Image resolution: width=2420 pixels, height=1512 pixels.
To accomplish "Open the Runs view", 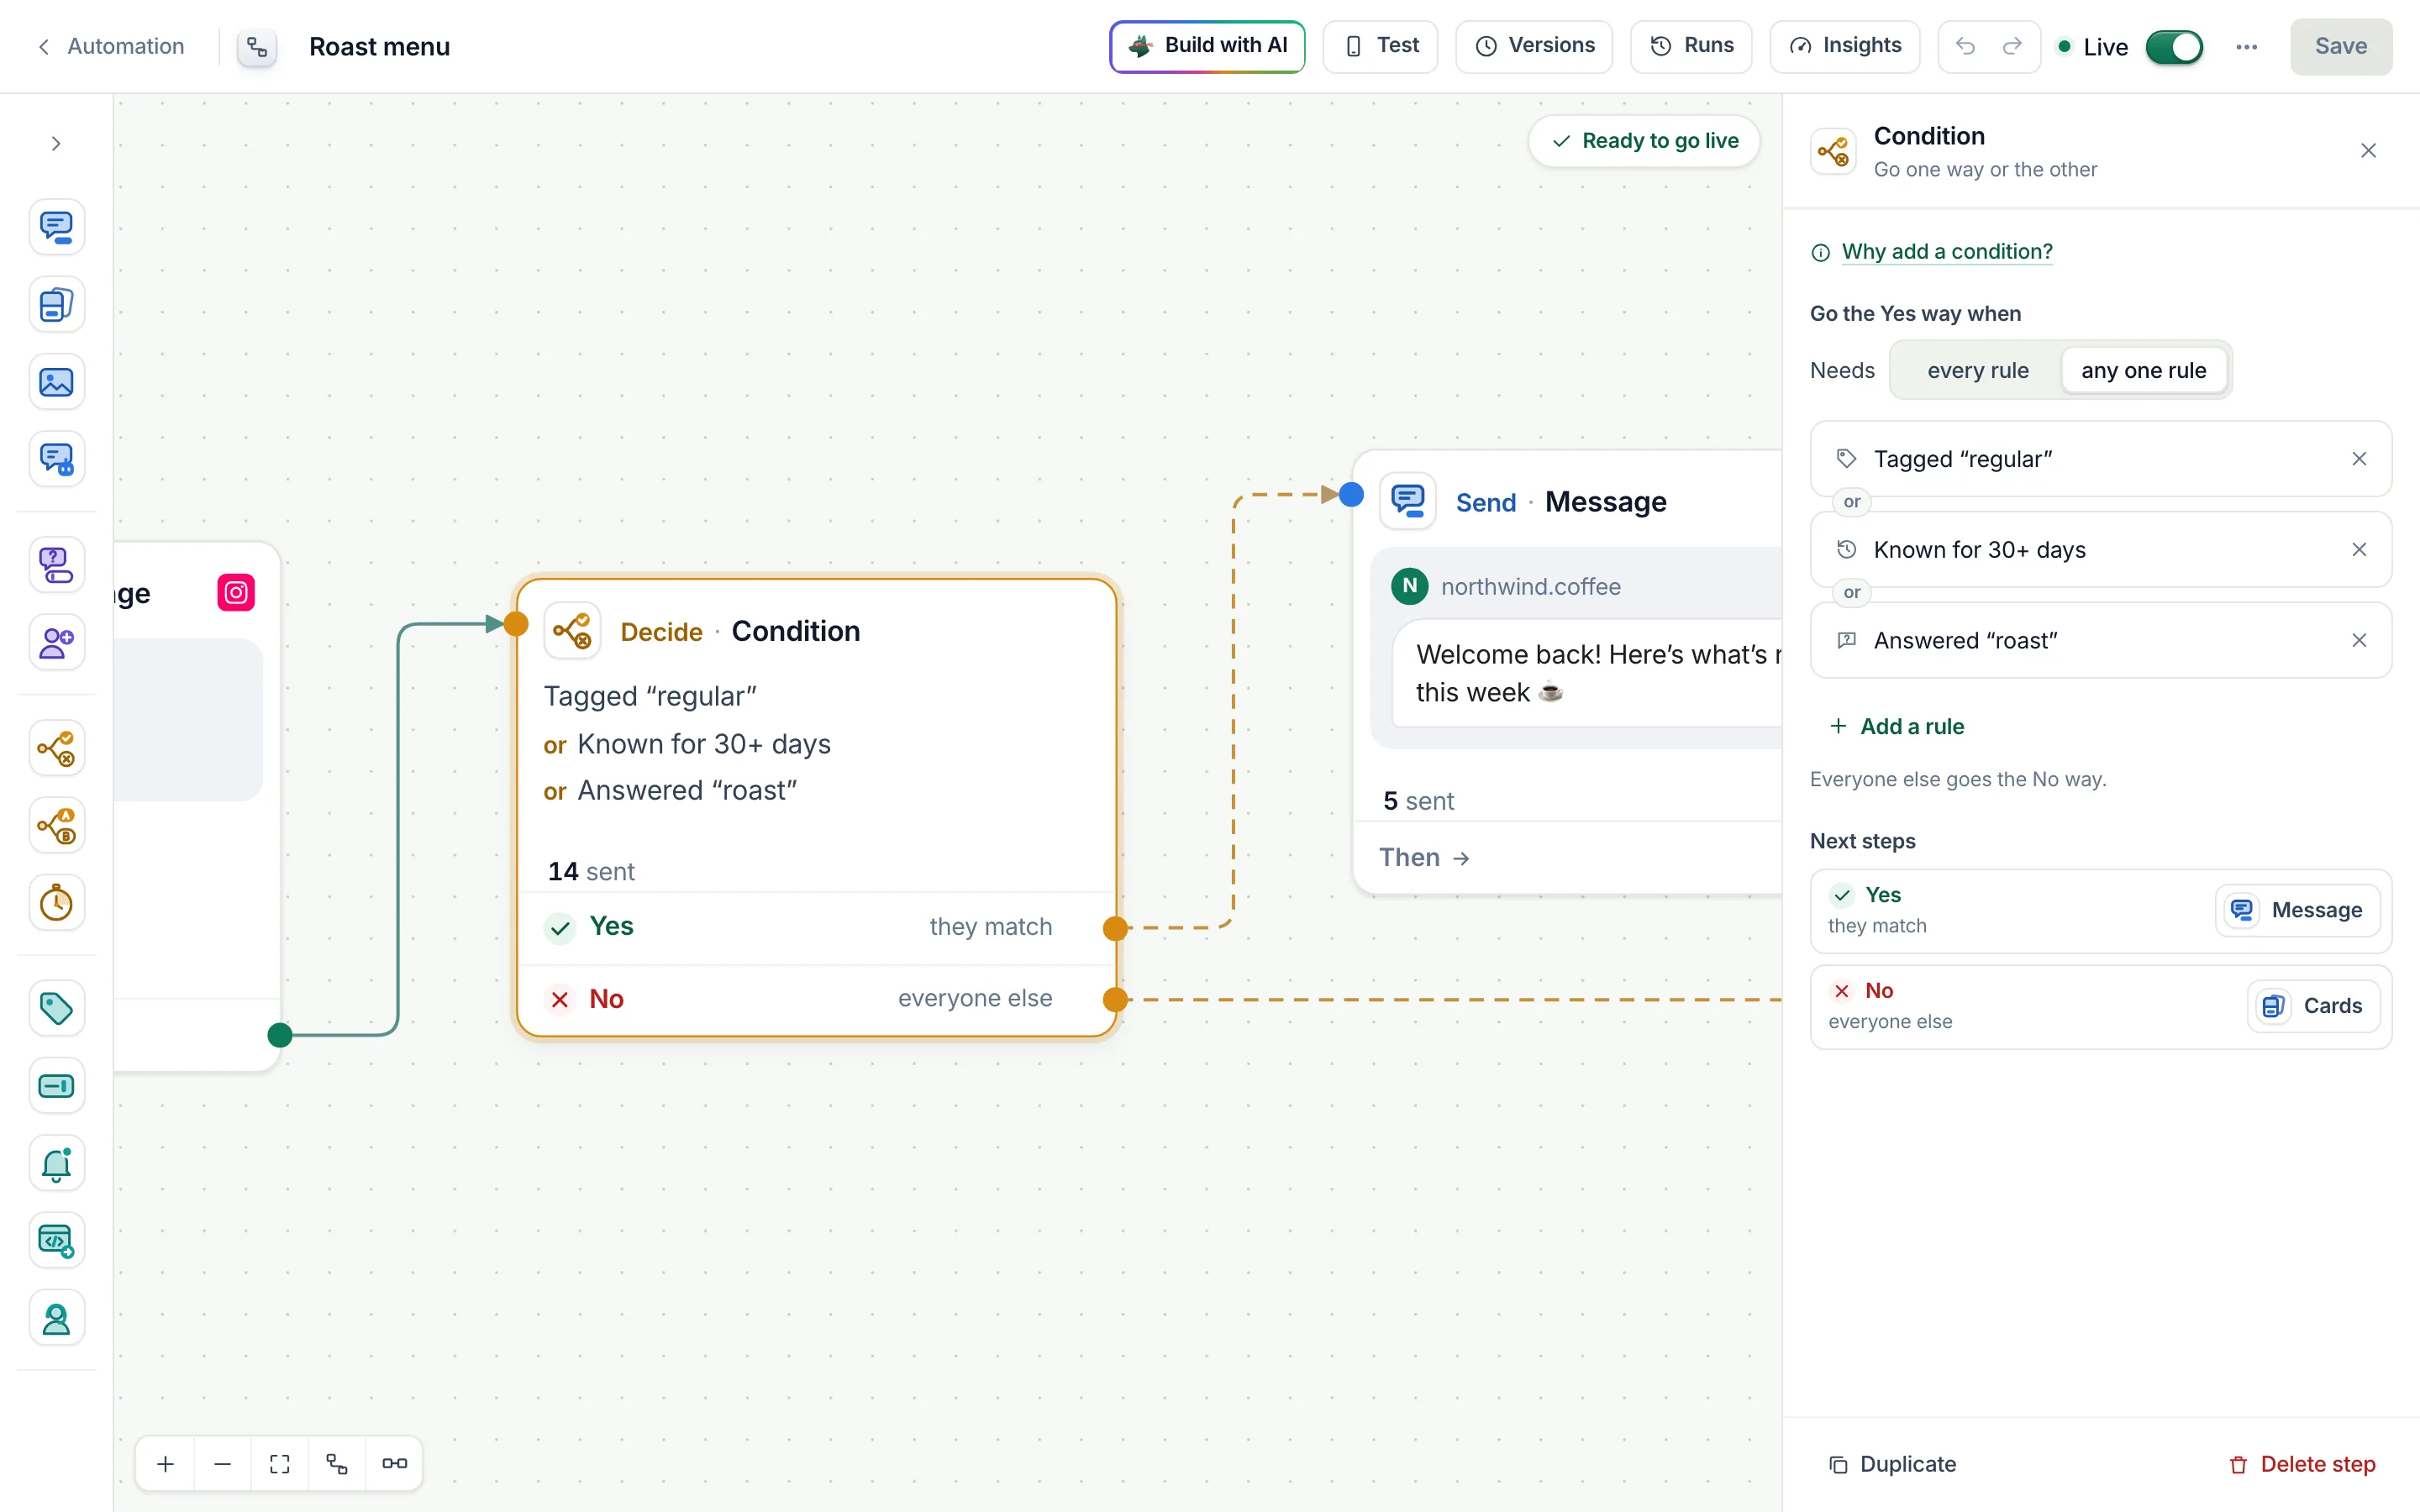I will [1691, 46].
